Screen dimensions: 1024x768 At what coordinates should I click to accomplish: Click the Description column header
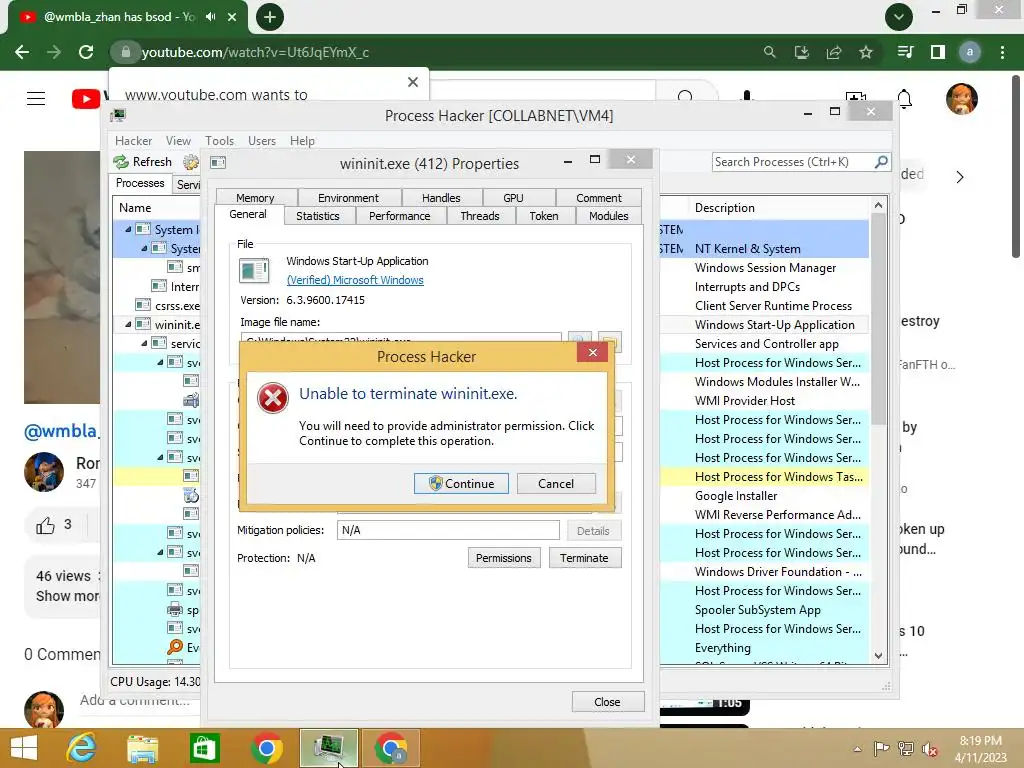[725, 208]
